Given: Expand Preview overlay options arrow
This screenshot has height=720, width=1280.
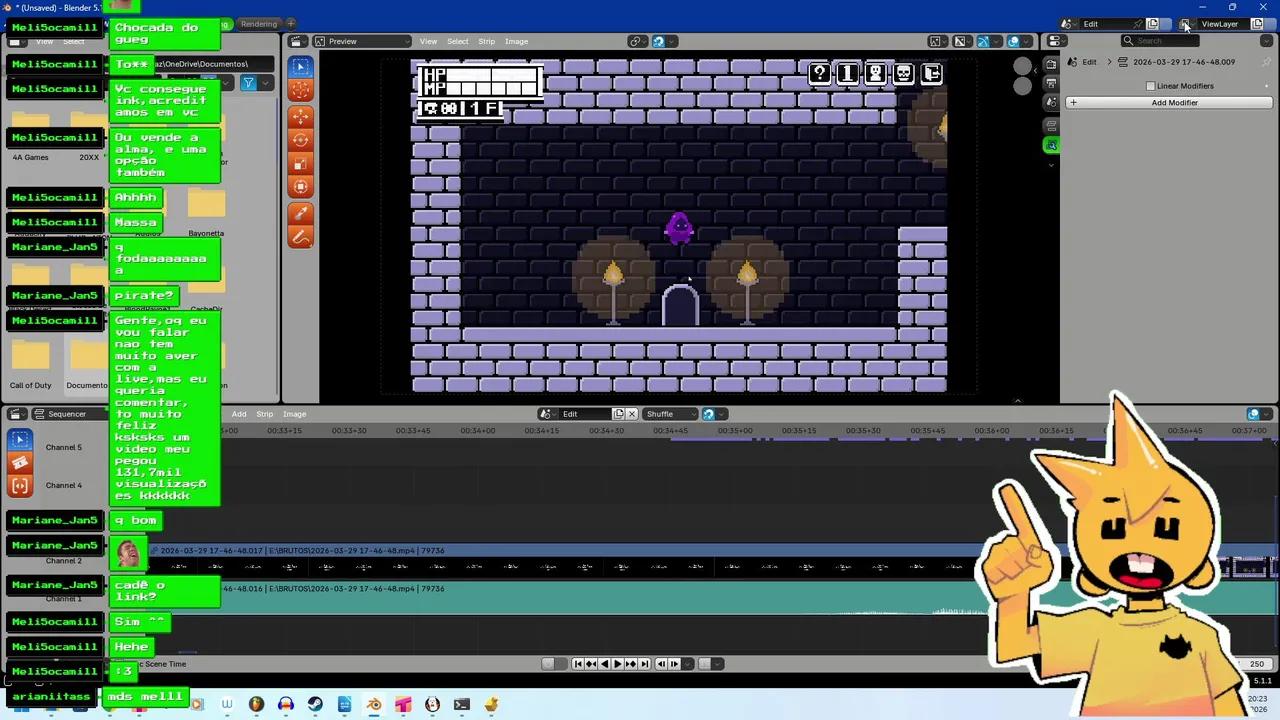Looking at the screenshot, I should click(1027, 41).
